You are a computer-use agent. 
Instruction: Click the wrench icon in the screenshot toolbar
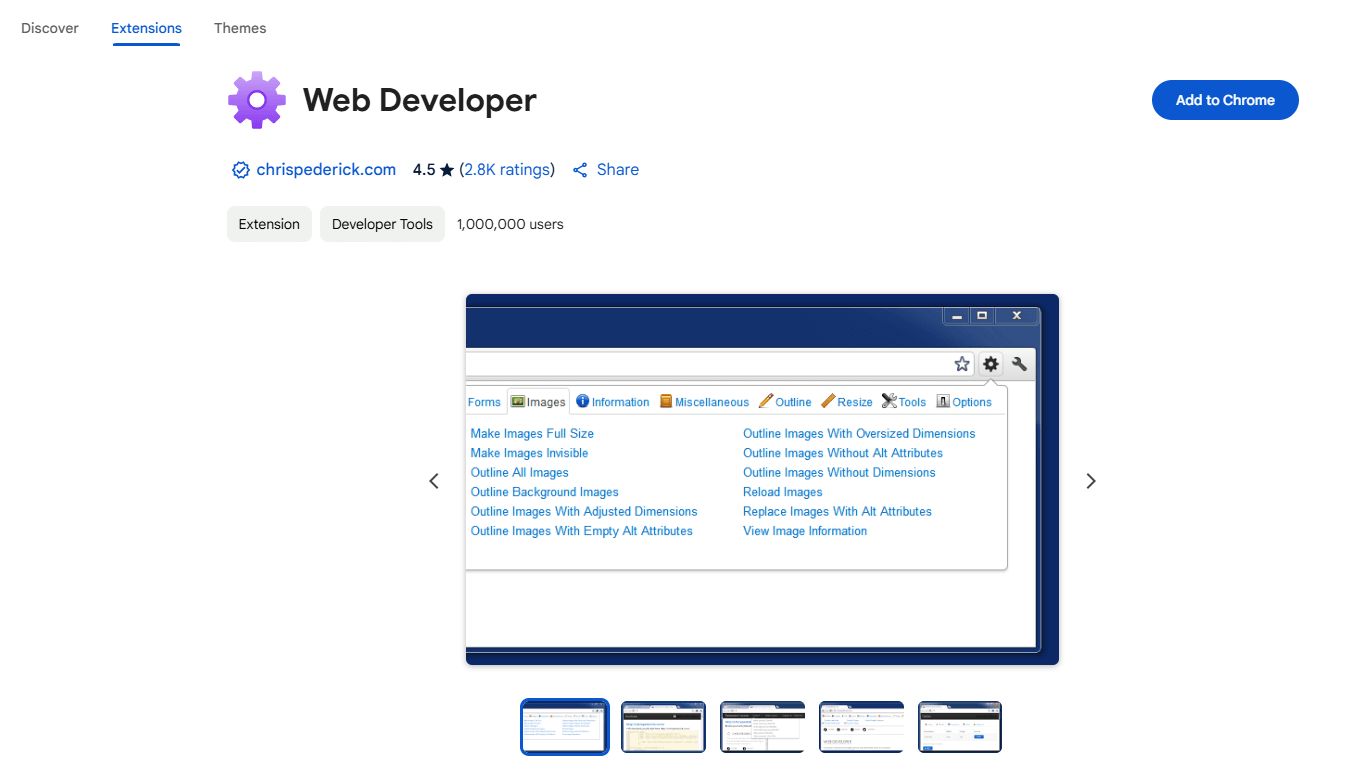[1019, 364]
